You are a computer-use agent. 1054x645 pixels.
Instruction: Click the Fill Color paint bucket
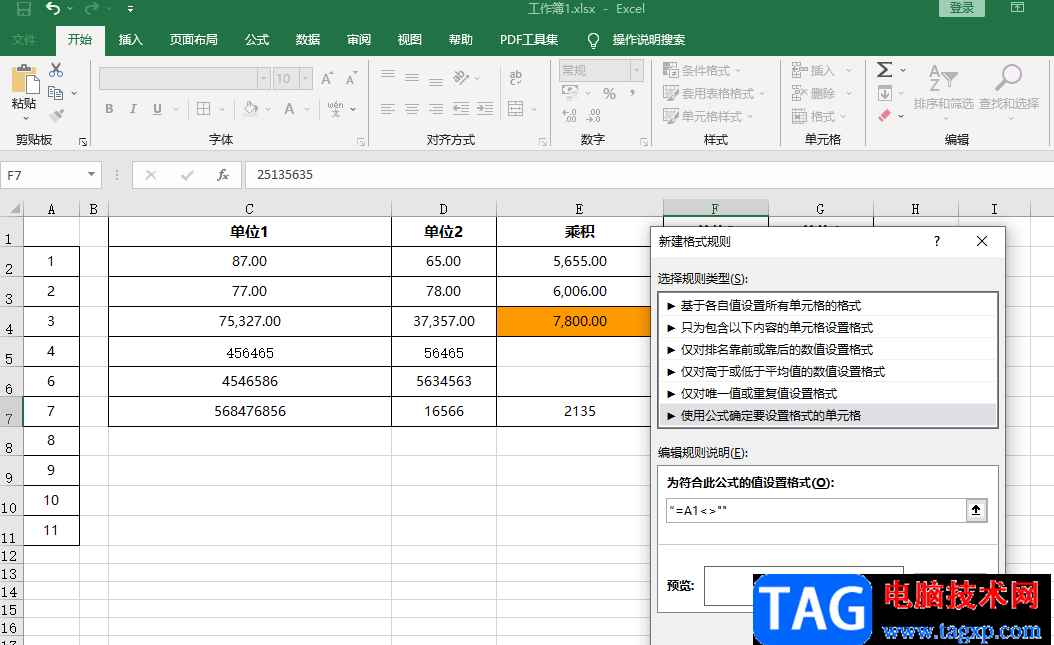250,109
